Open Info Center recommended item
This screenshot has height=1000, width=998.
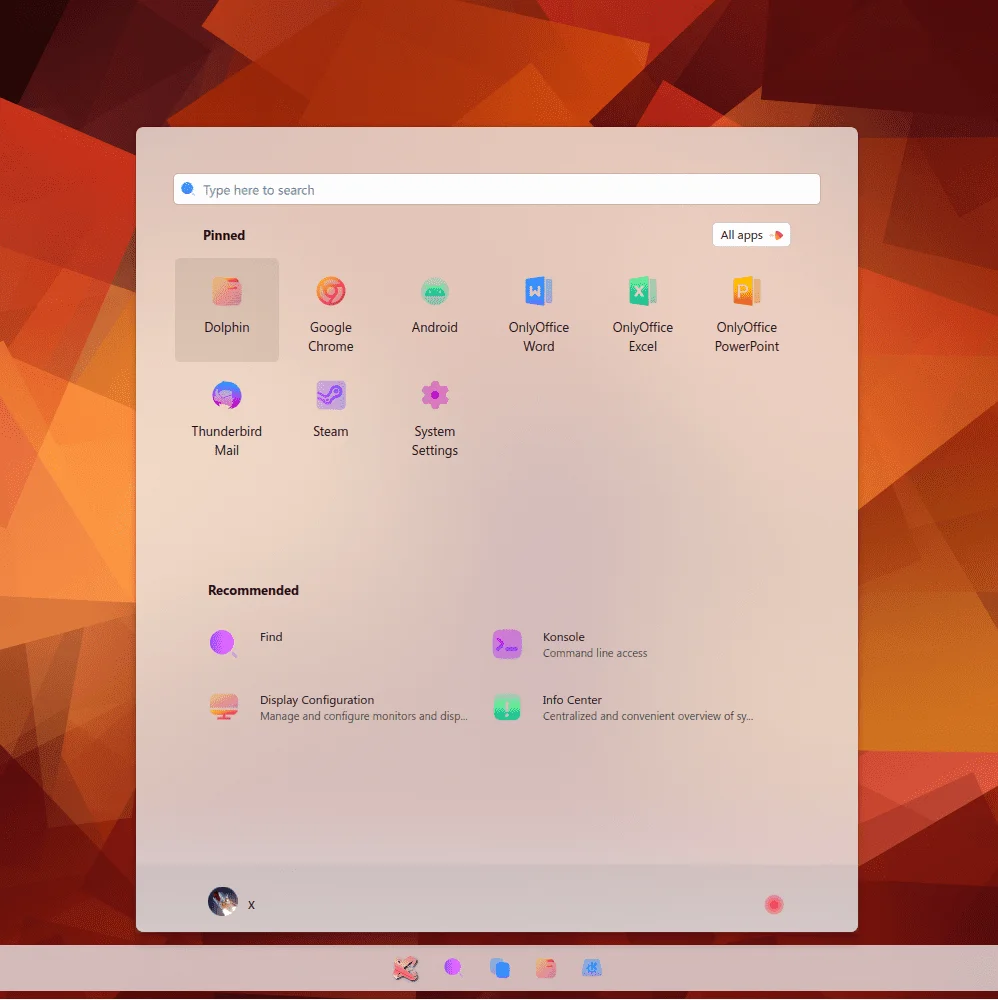coord(624,707)
